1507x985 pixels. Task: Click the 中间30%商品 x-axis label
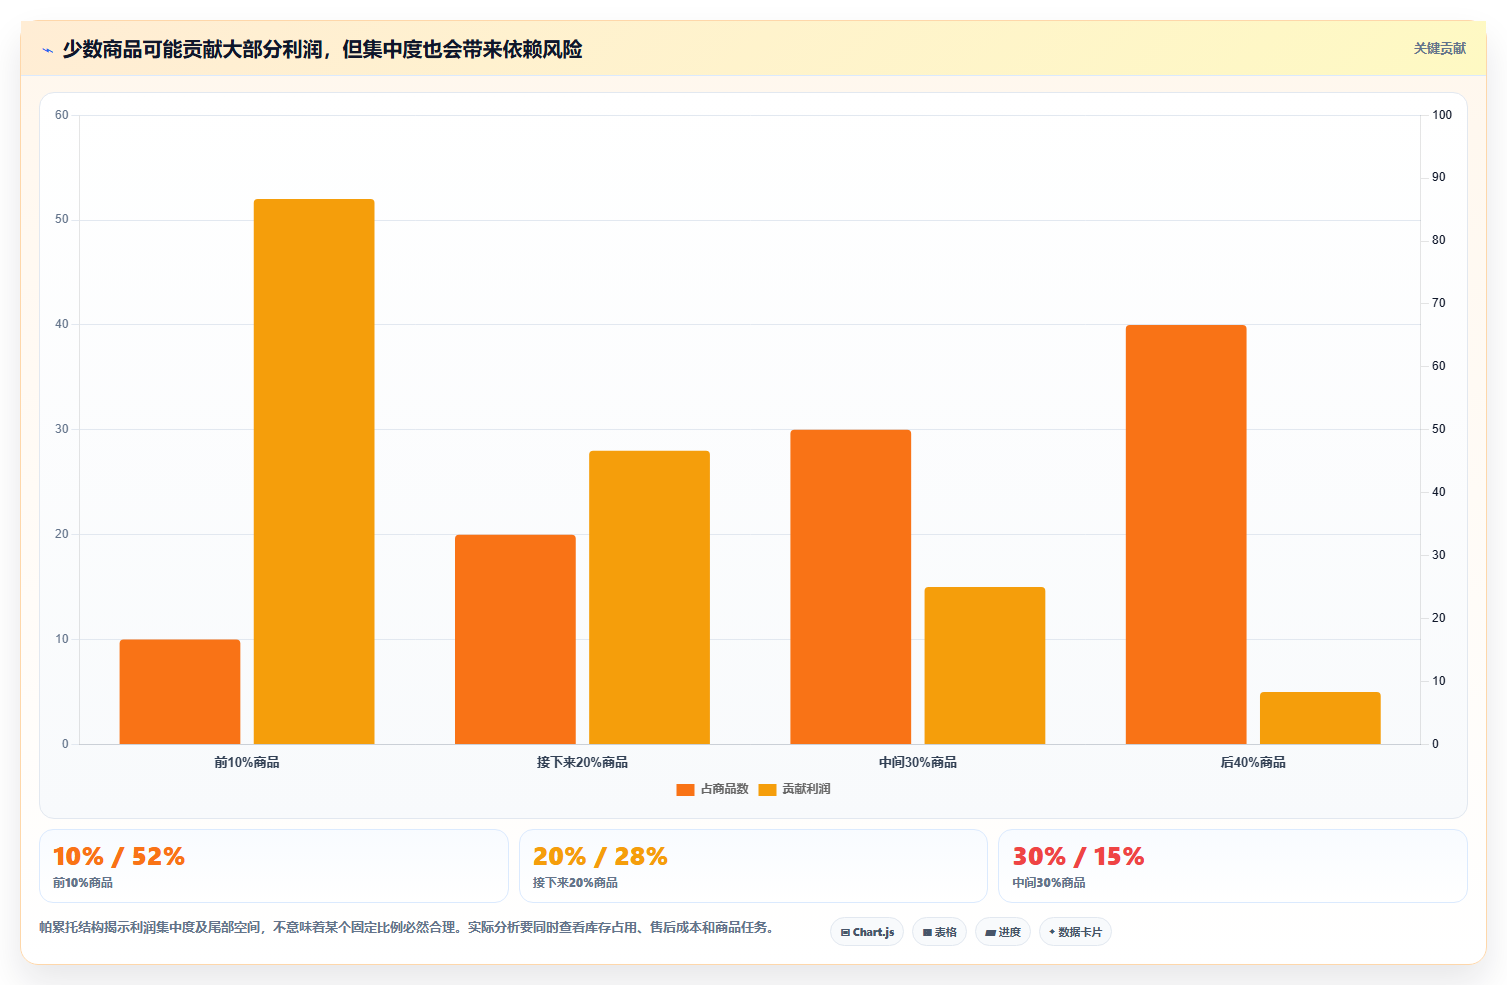coord(918,762)
